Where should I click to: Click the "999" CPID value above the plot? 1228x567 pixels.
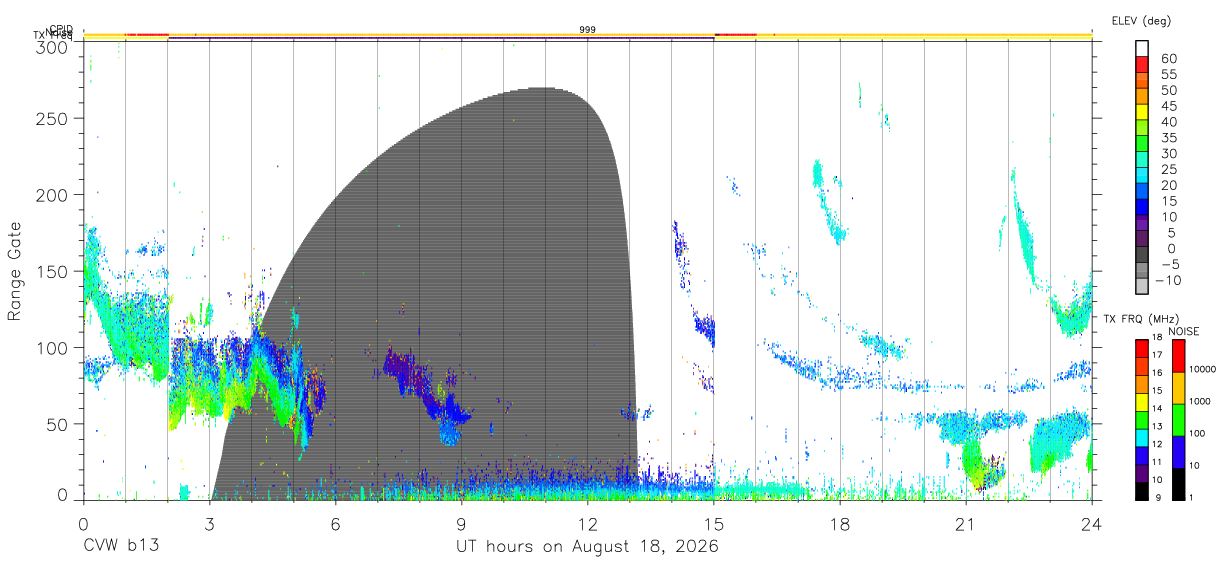[588, 30]
